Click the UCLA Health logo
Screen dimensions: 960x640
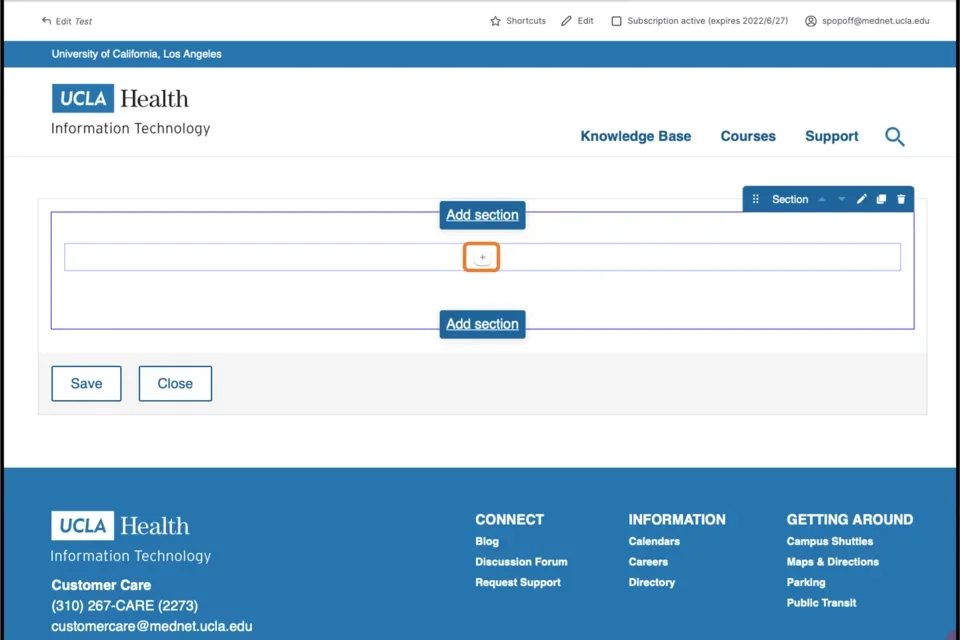coord(120,98)
